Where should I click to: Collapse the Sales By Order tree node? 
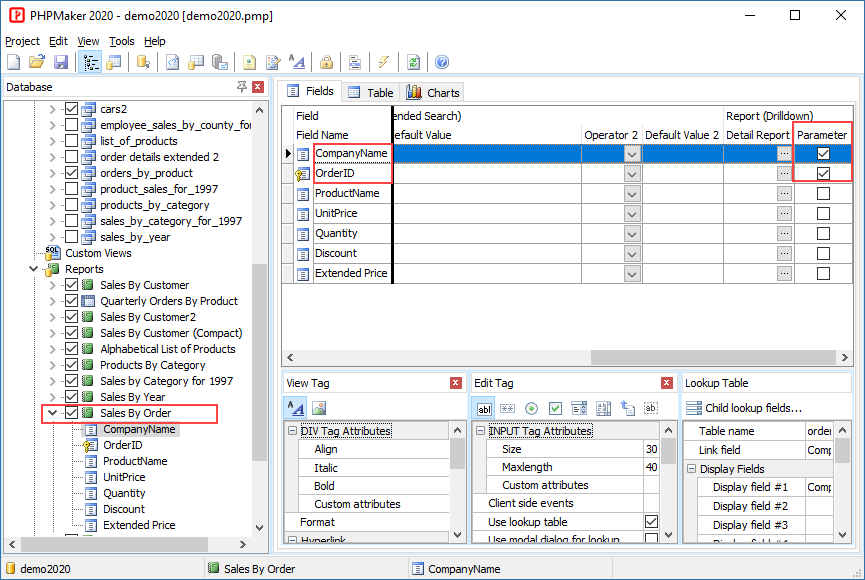53,413
